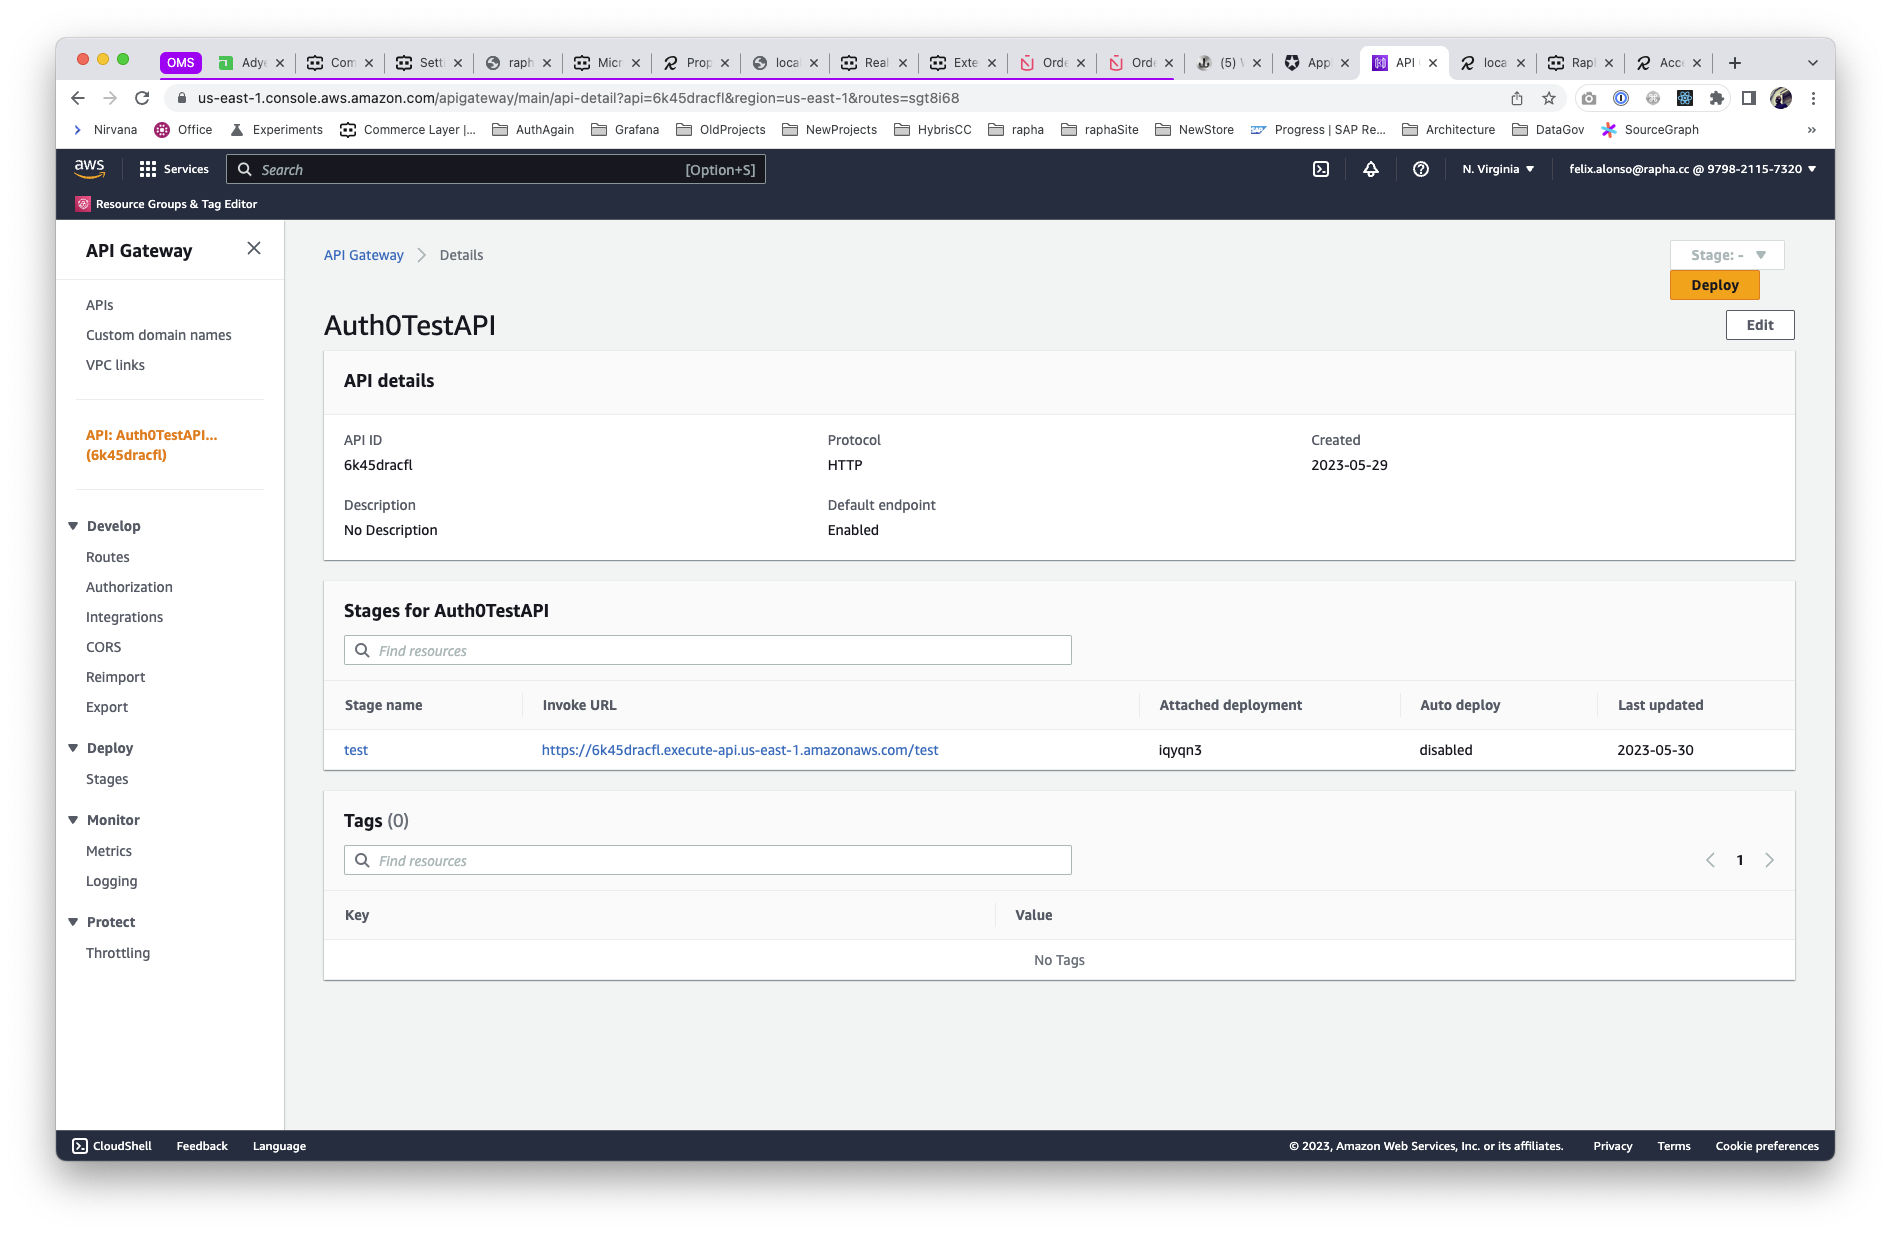Open the N. Virginia region dropdown

(1497, 169)
